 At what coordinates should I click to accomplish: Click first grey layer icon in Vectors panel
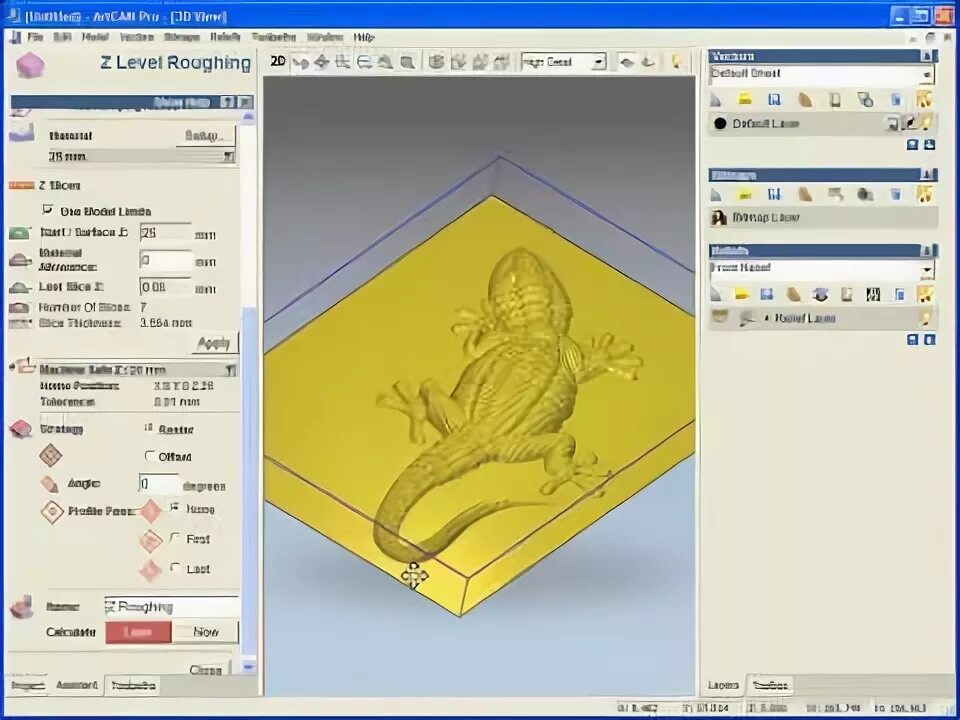(716, 99)
